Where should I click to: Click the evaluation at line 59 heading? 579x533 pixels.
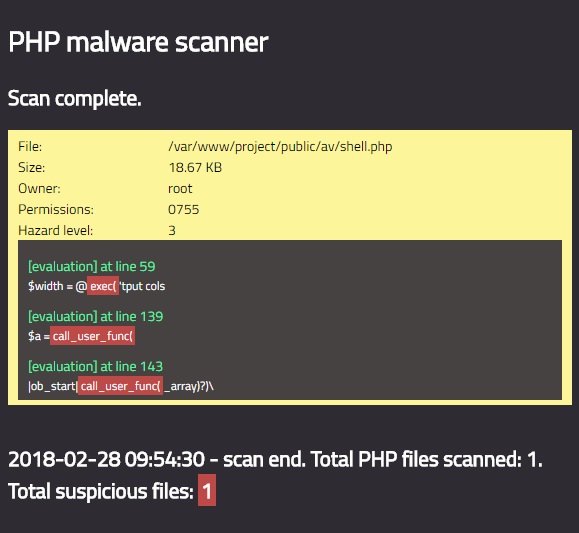click(92, 266)
